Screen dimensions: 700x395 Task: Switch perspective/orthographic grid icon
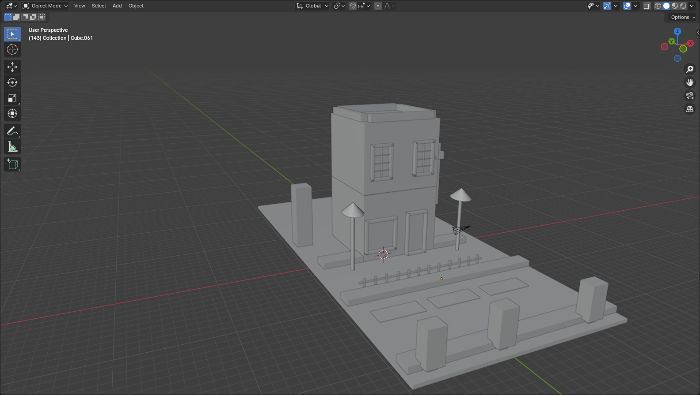690,109
